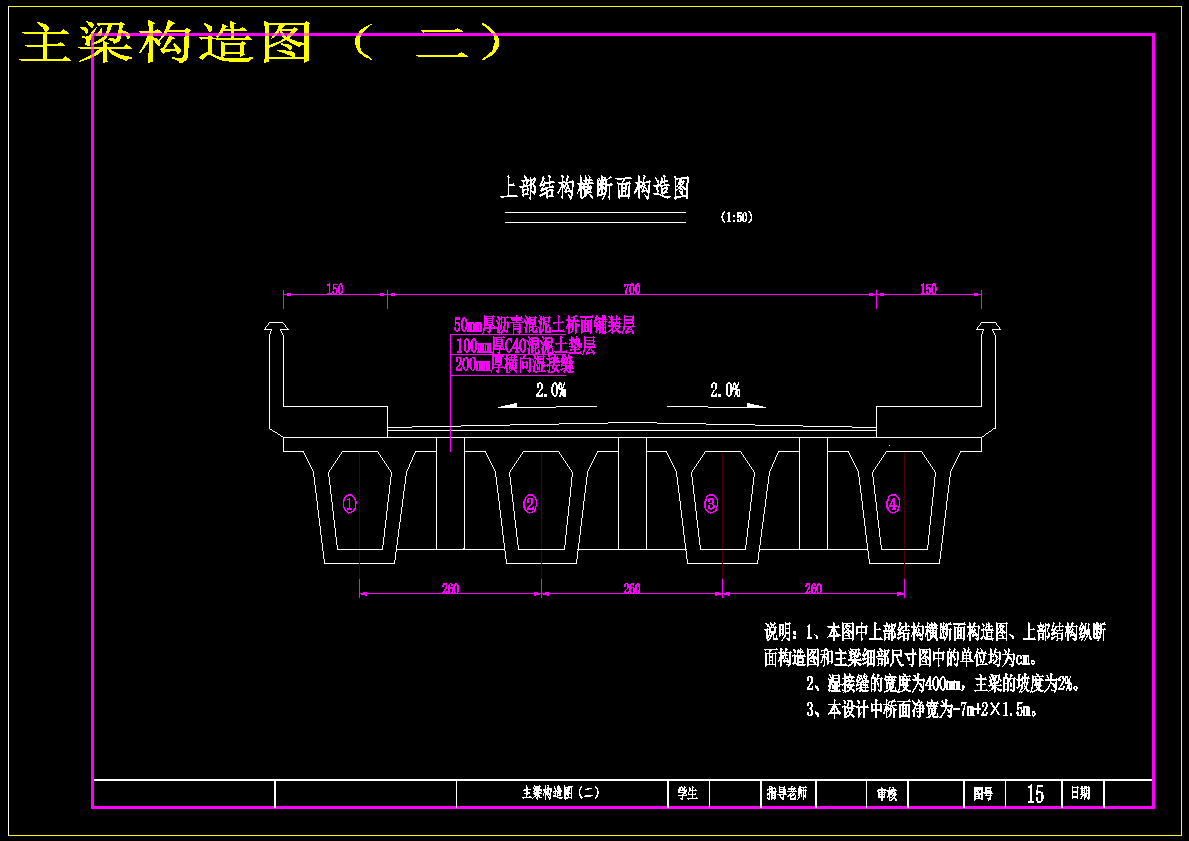Select note 2、湿接缝的宽度为400mm
This screenshot has height=841, width=1189.
(943, 684)
